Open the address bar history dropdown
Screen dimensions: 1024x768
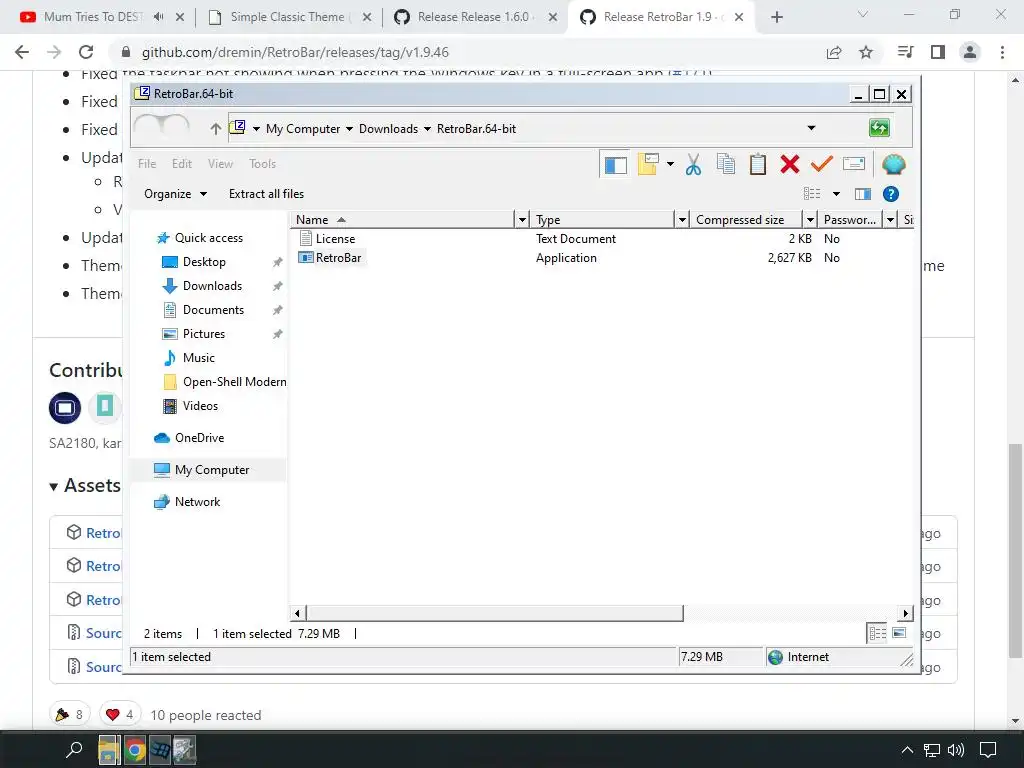[x=811, y=128]
